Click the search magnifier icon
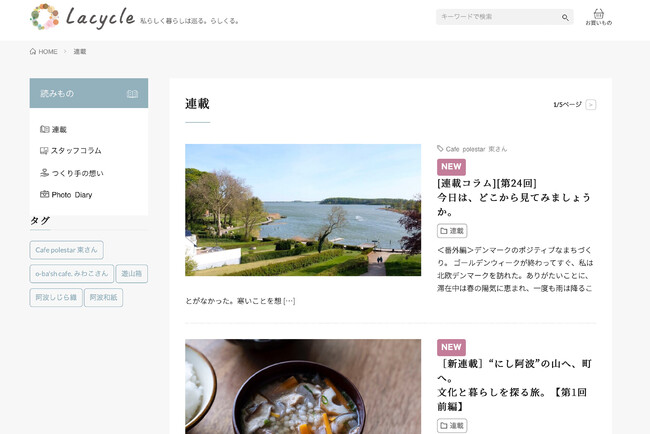 (565, 17)
